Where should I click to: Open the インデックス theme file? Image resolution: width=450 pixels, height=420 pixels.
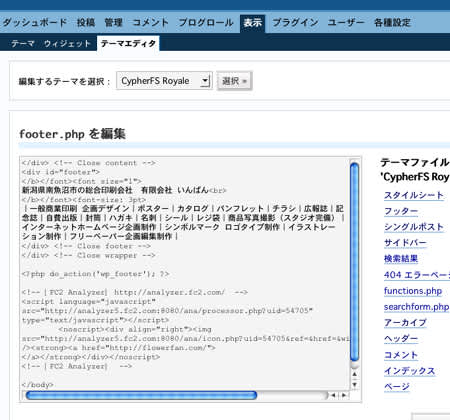[x=410, y=371]
